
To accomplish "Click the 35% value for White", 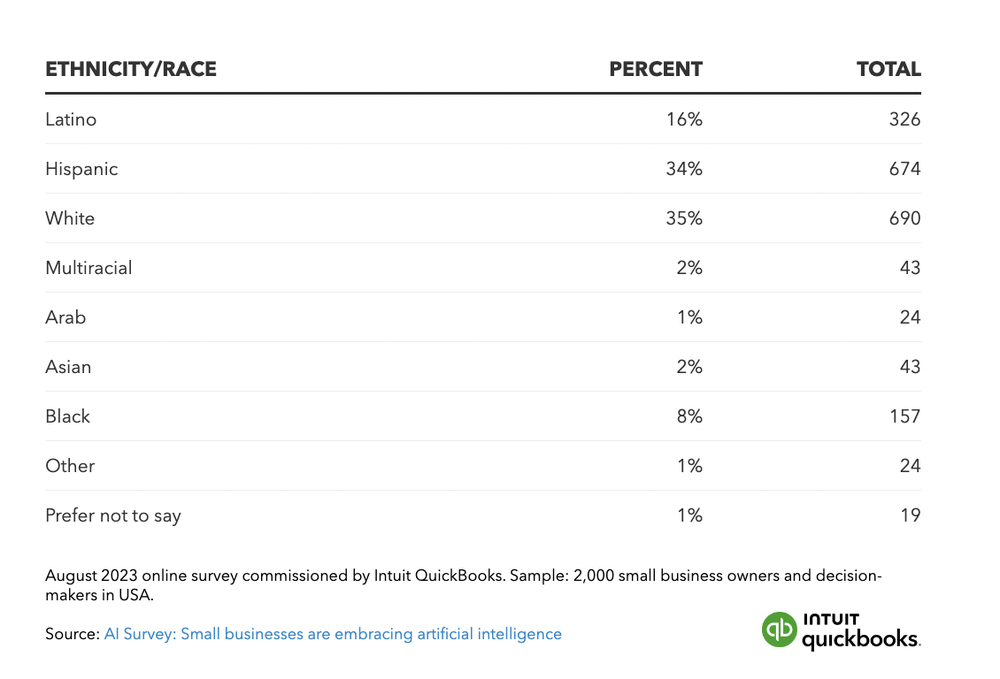I will [x=684, y=218].
